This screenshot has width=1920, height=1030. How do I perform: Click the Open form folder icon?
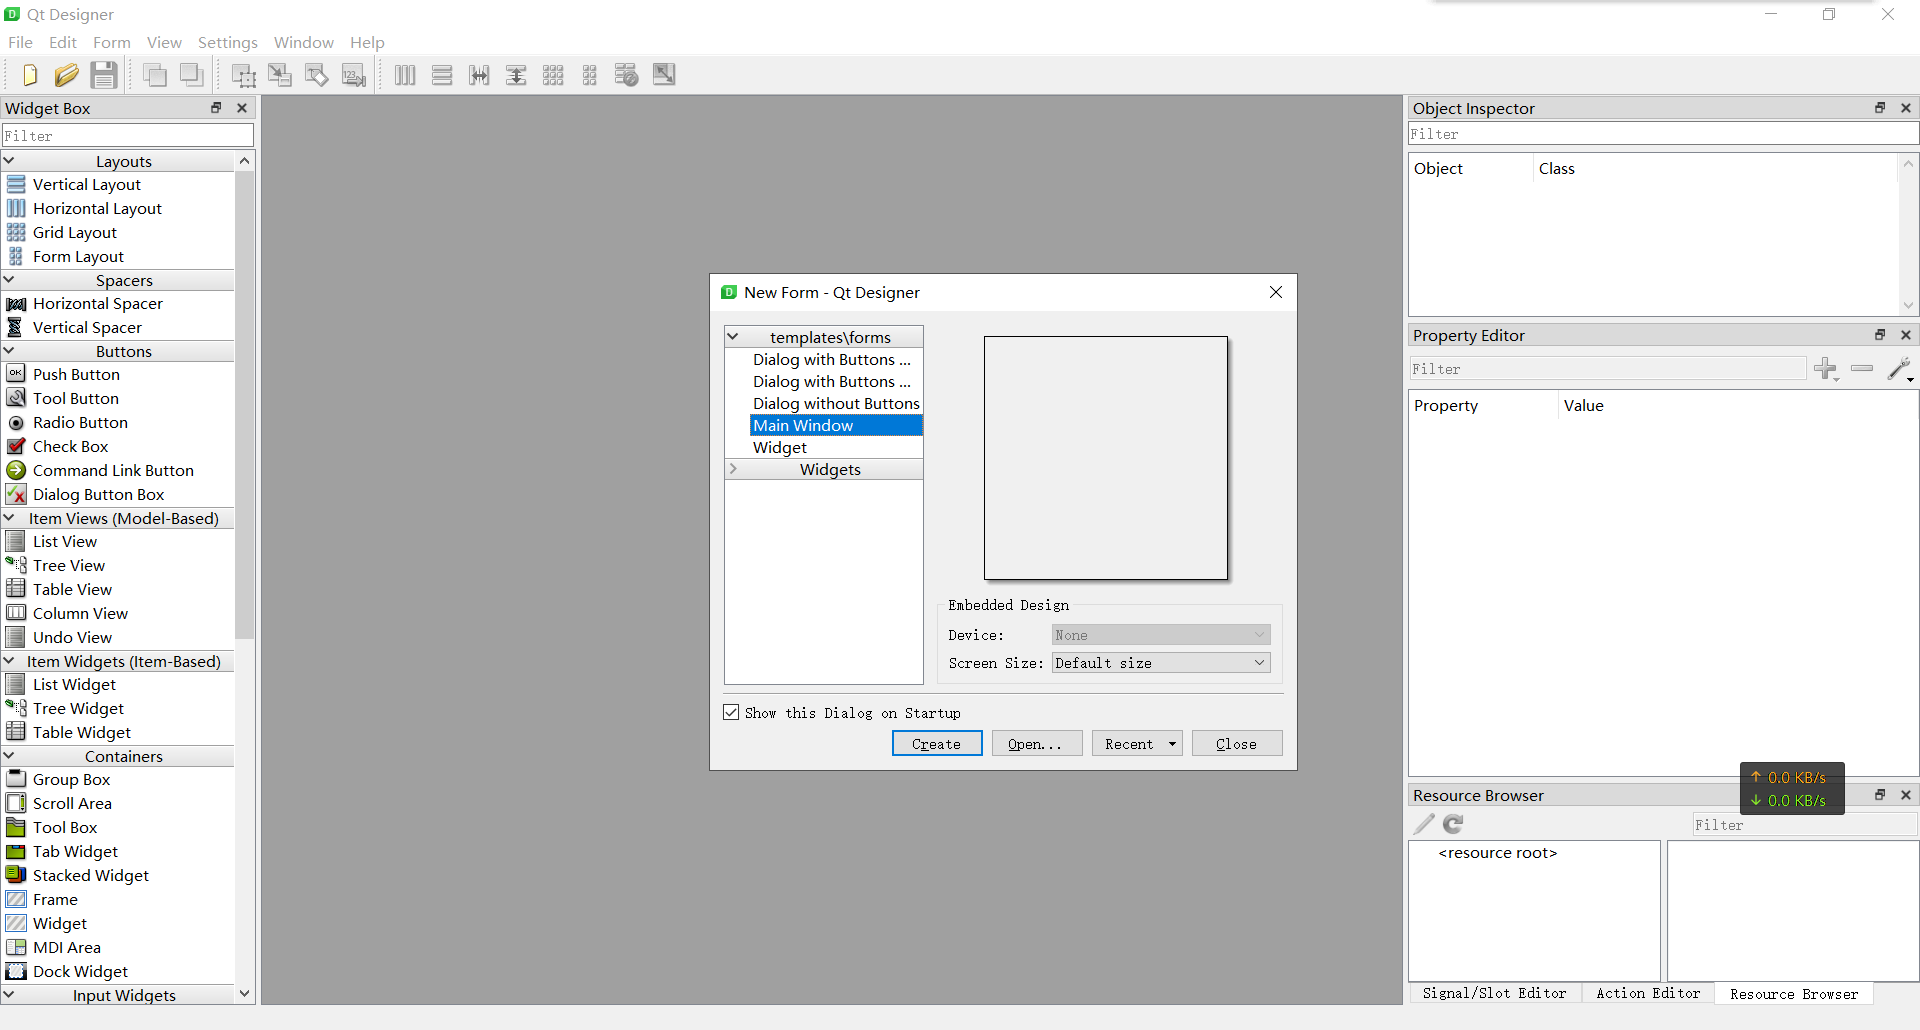[66, 75]
